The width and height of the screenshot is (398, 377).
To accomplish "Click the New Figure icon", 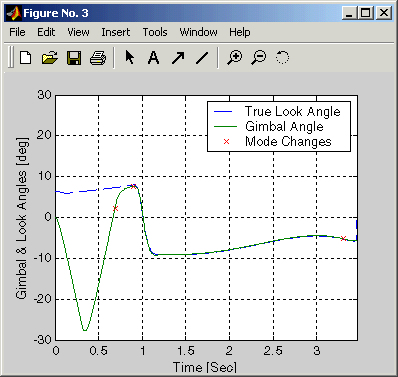I will pyautogui.click(x=26, y=58).
